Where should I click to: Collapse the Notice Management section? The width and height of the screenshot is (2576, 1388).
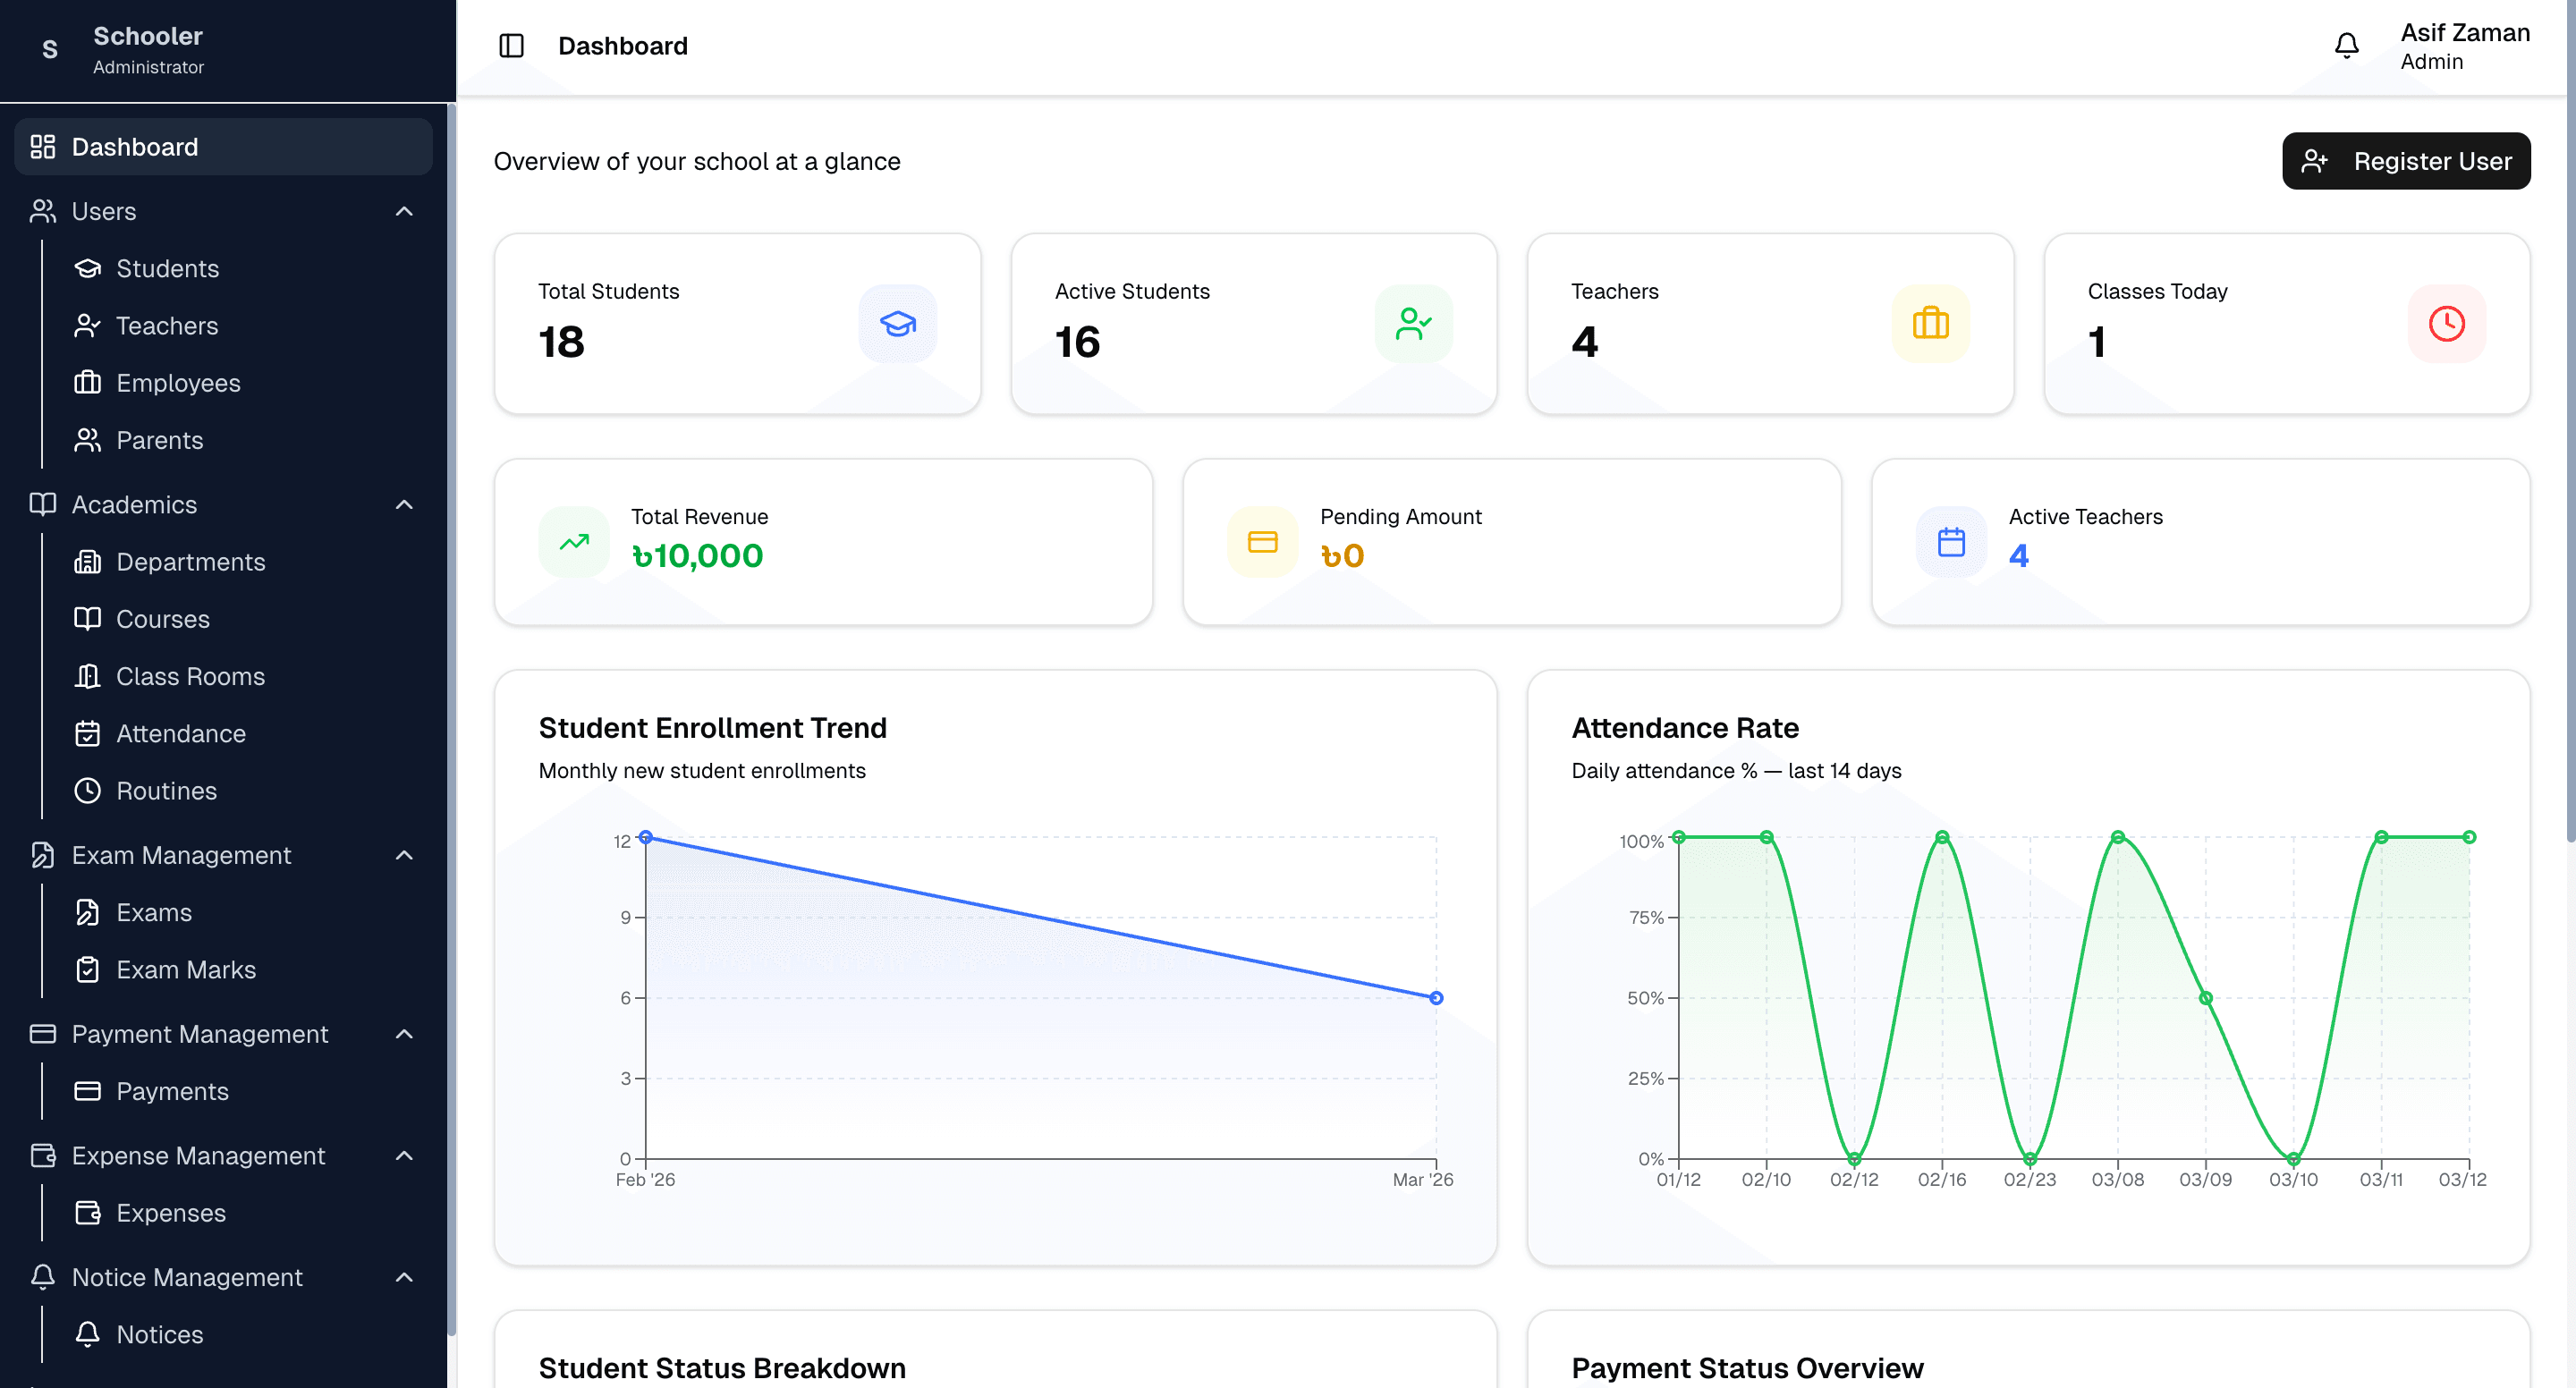[404, 1277]
